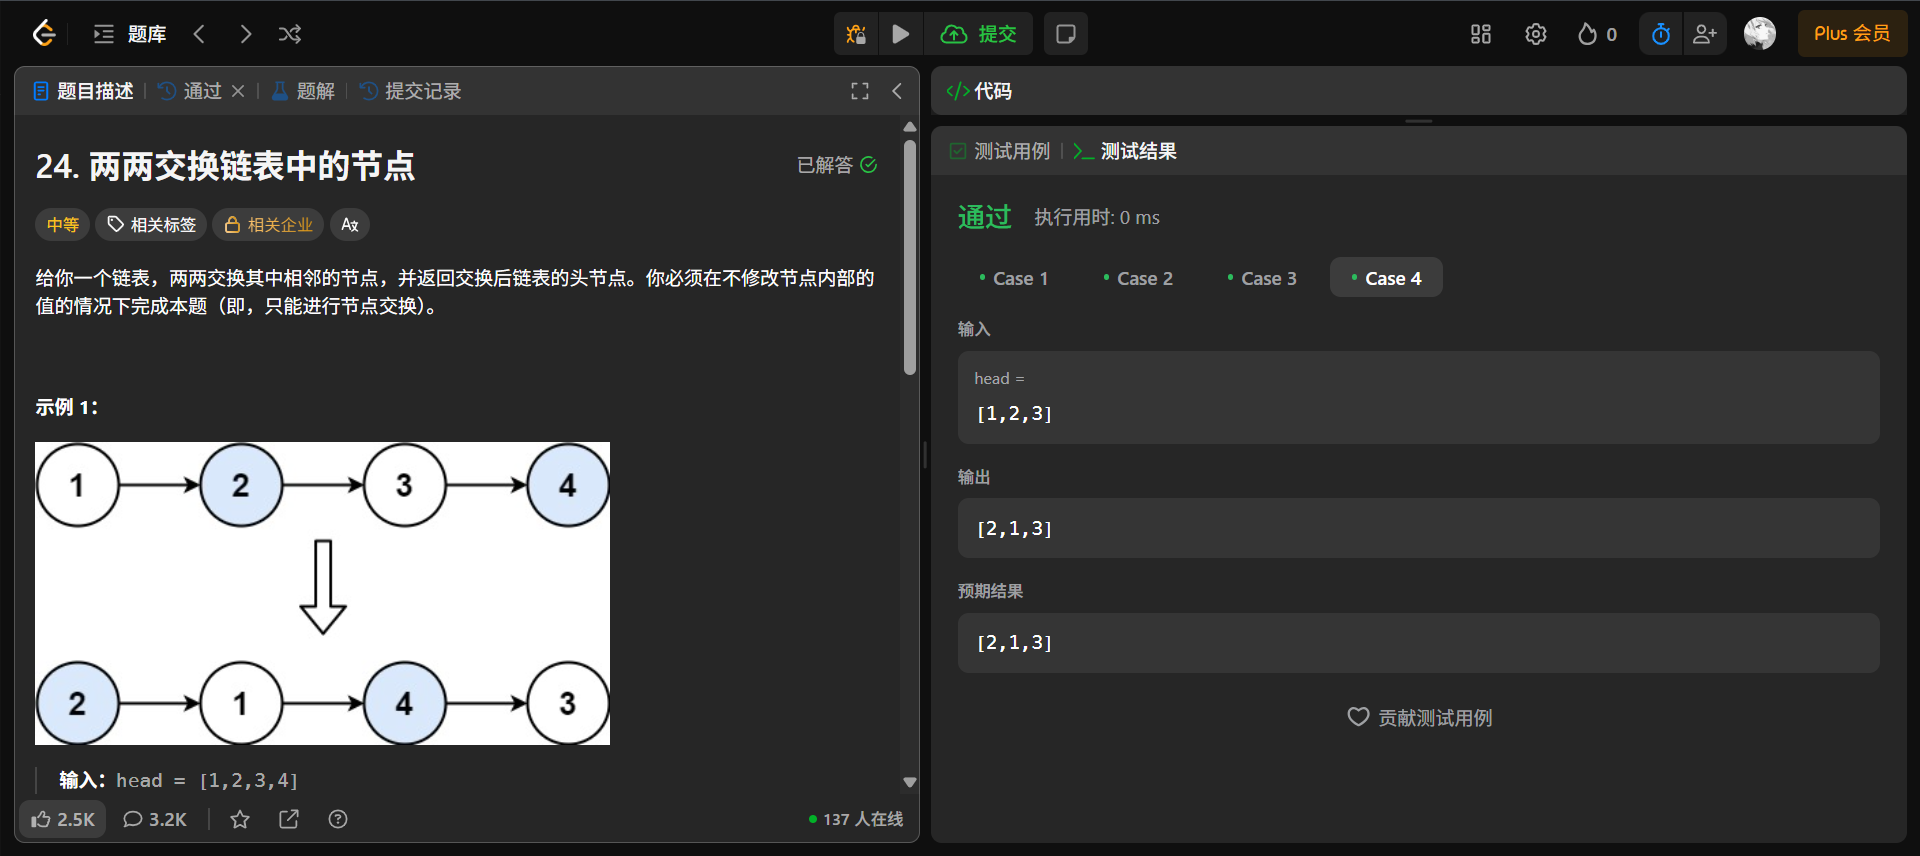Screen dimensions: 1920x856
Task: Expand the 相关企业 companies section
Action: 268,225
